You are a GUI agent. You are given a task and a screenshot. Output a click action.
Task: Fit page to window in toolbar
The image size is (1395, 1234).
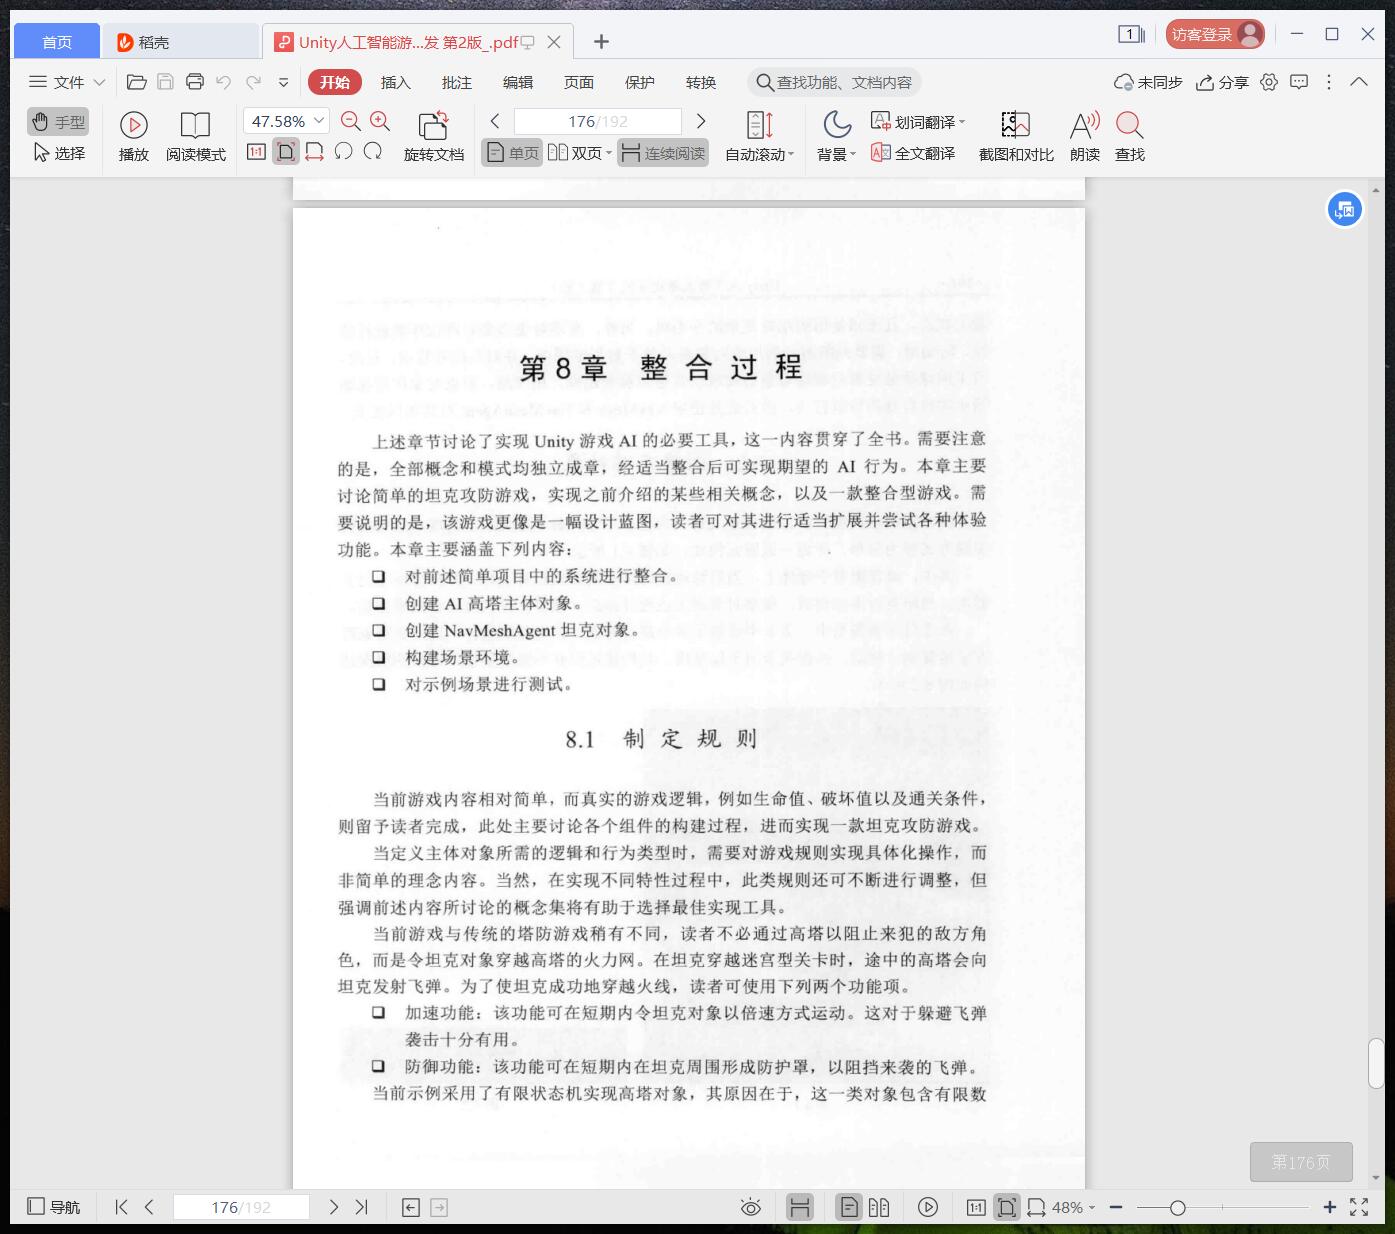[x=286, y=152]
